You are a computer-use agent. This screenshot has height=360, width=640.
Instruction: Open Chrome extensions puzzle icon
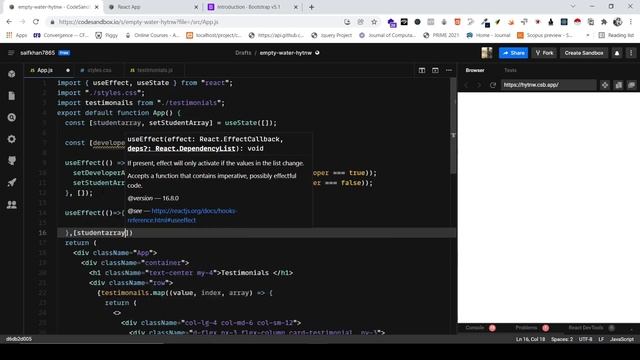pyautogui.click(x=604, y=22)
